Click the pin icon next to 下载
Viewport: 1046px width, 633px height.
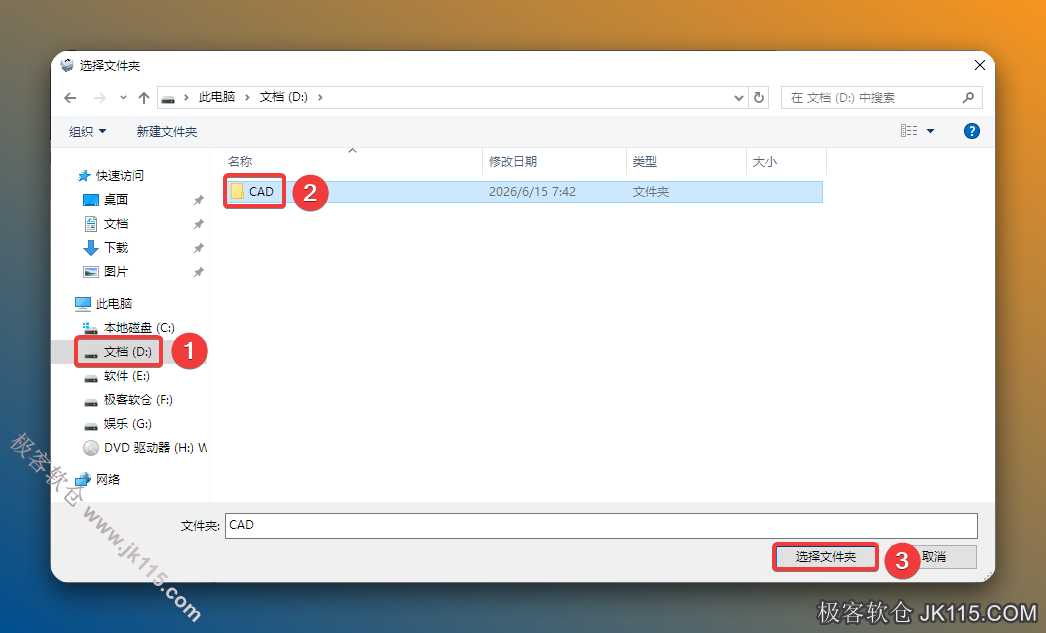(x=199, y=248)
